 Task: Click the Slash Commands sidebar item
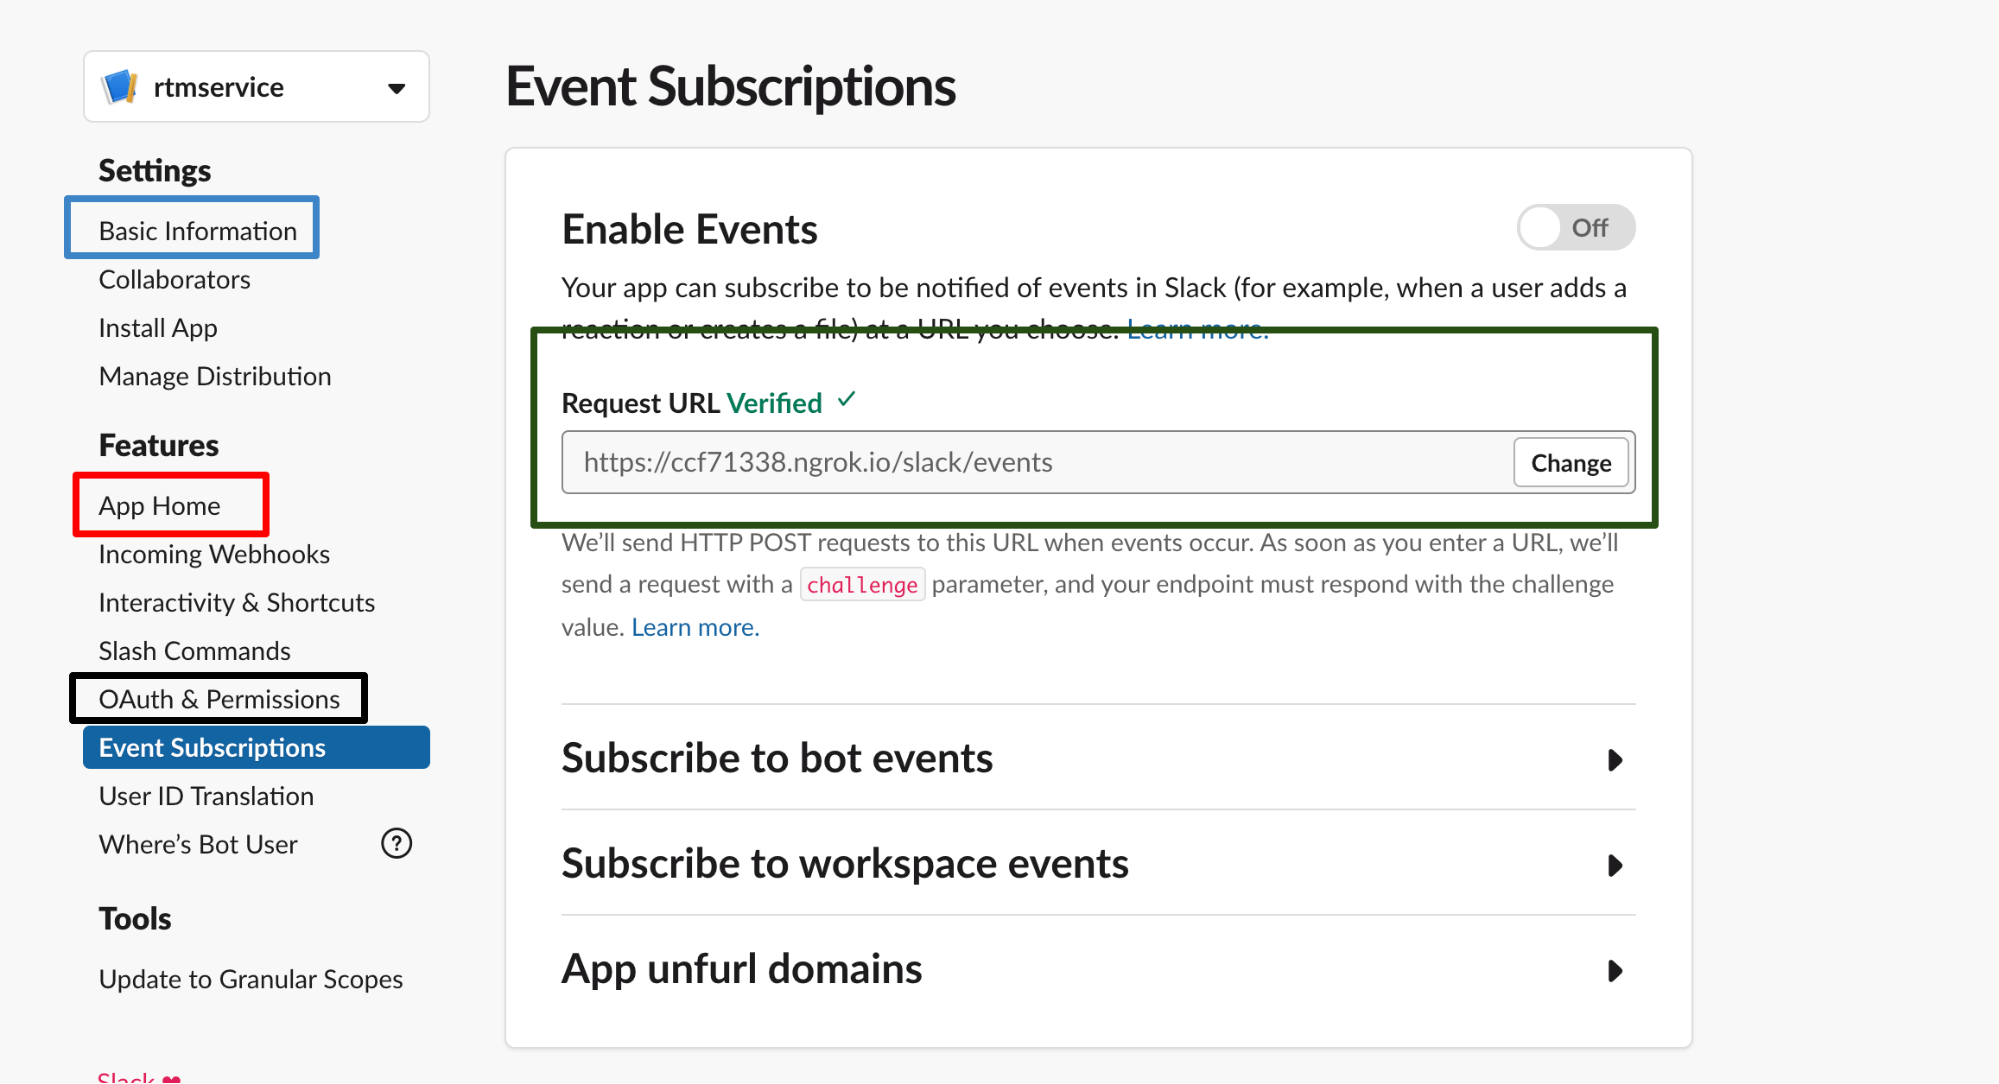[x=193, y=651]
